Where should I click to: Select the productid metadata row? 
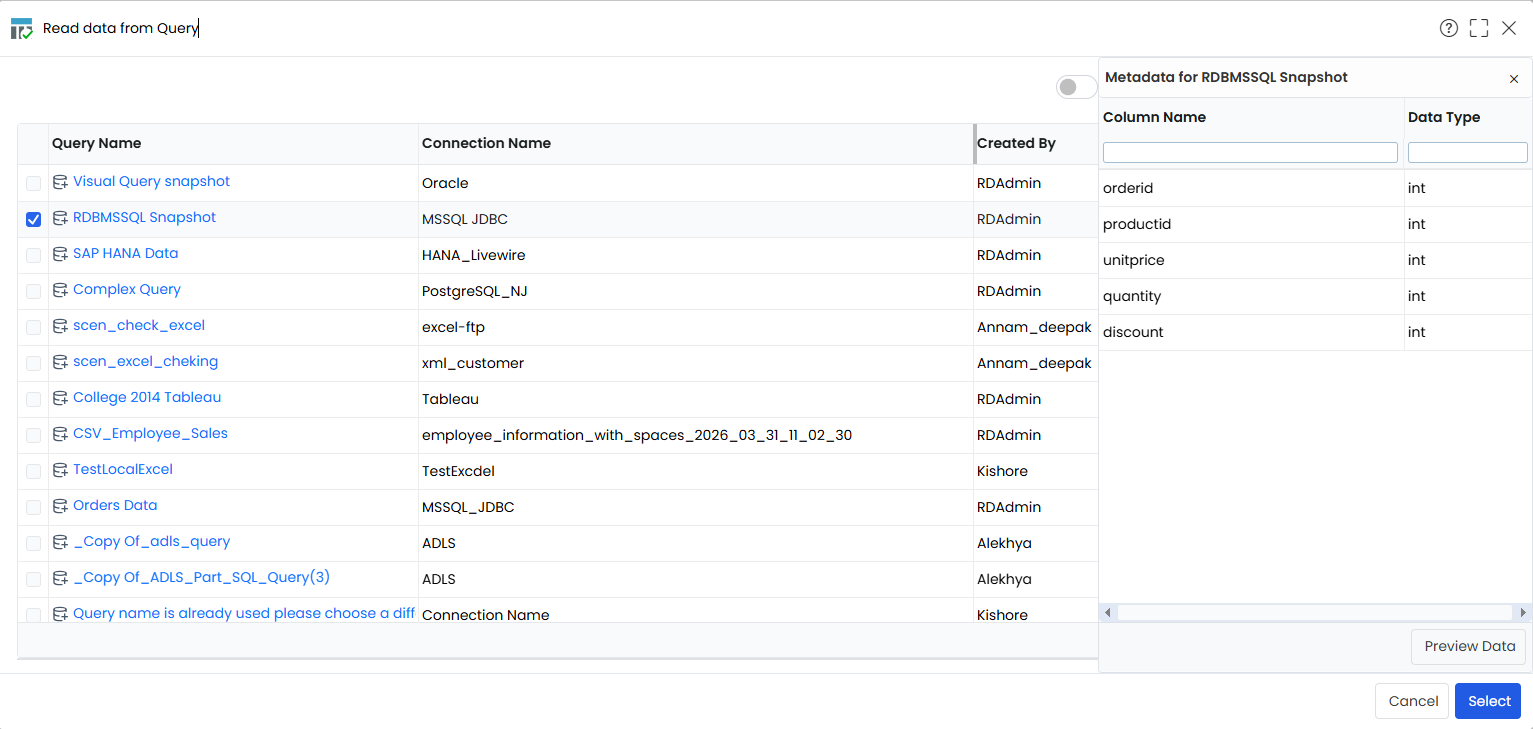point(1315,224)
